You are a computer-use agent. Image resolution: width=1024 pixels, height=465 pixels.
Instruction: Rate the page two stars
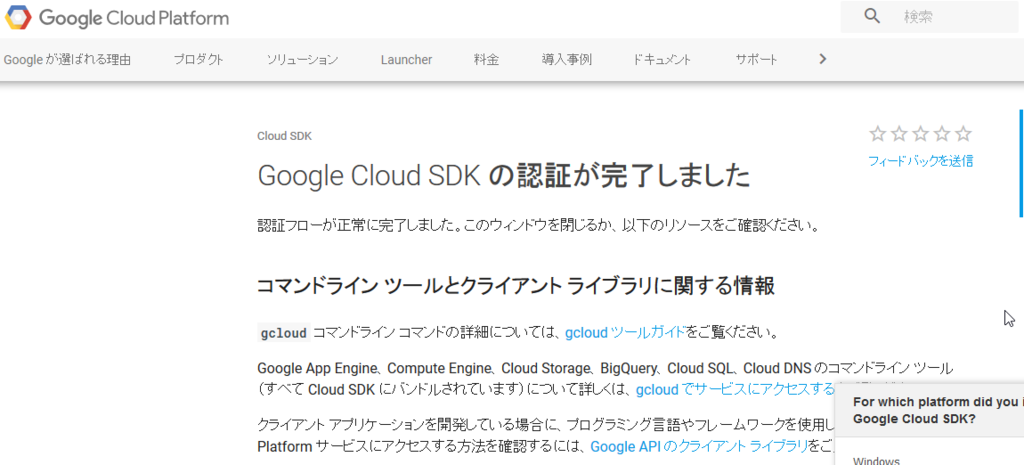pos(899,135)
